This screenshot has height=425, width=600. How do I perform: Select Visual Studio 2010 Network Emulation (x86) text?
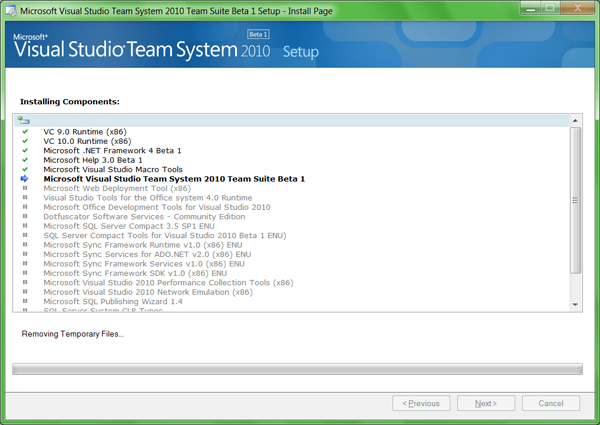pos(148,292)
